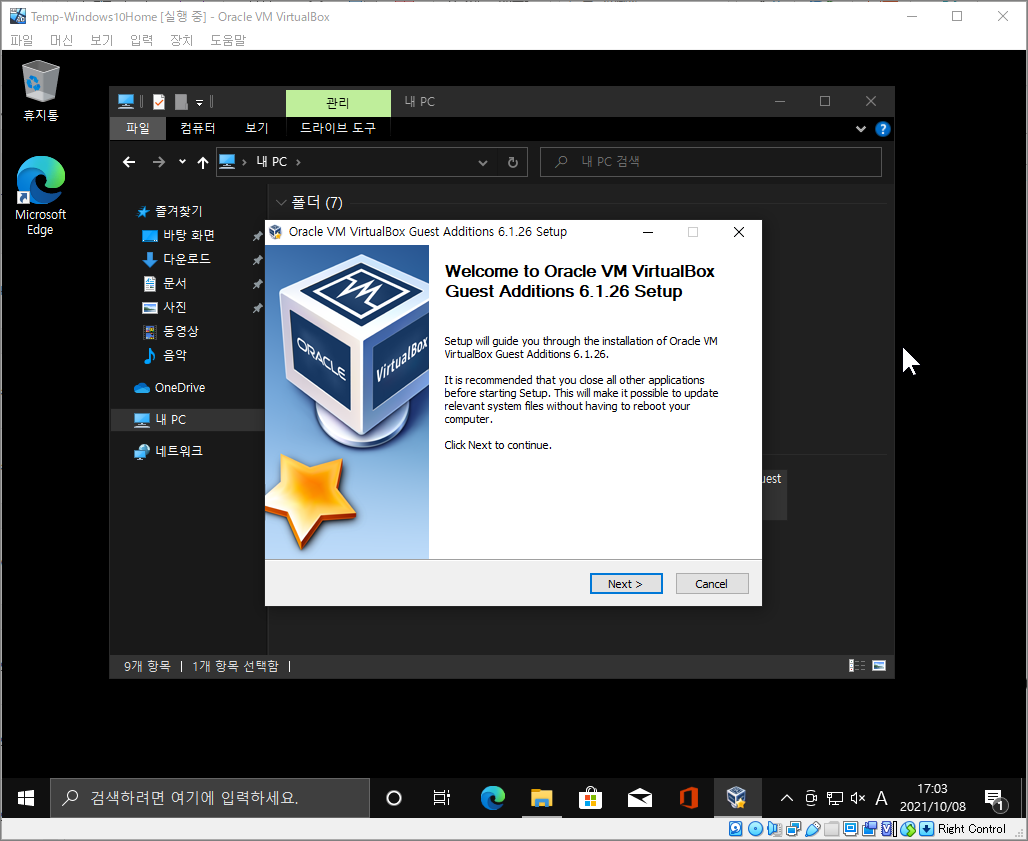
Task: Open VirtualBox 머신 menu
Action: (x=61, y=40)
